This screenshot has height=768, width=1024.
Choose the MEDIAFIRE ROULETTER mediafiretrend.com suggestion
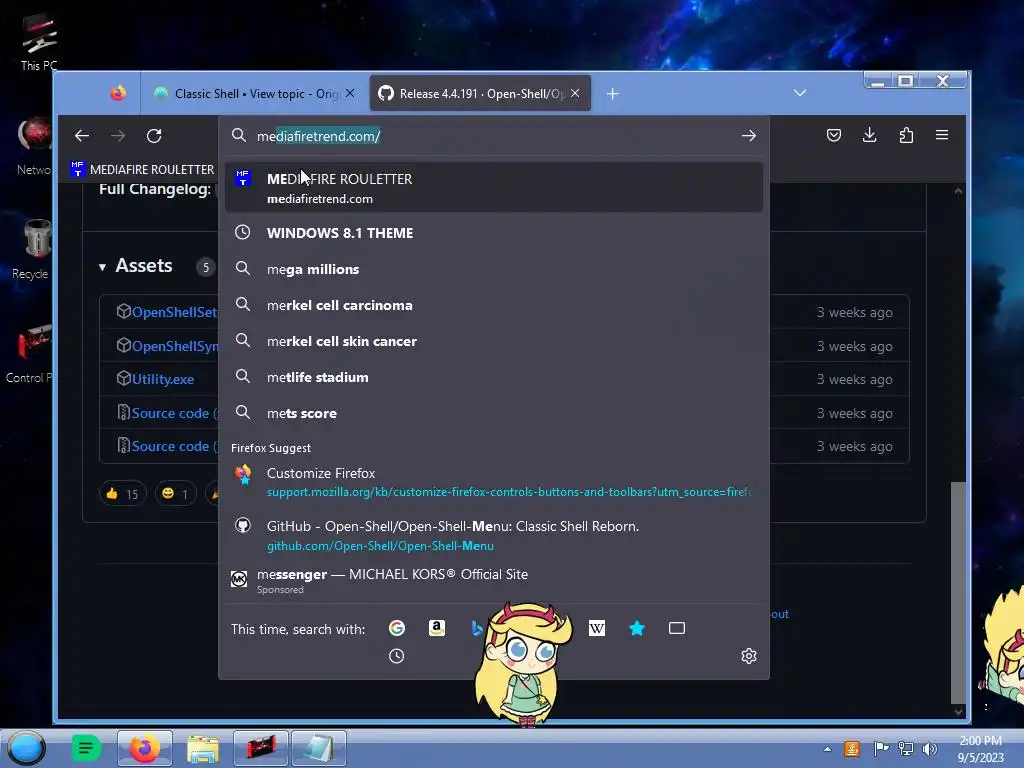coord(494,187)
